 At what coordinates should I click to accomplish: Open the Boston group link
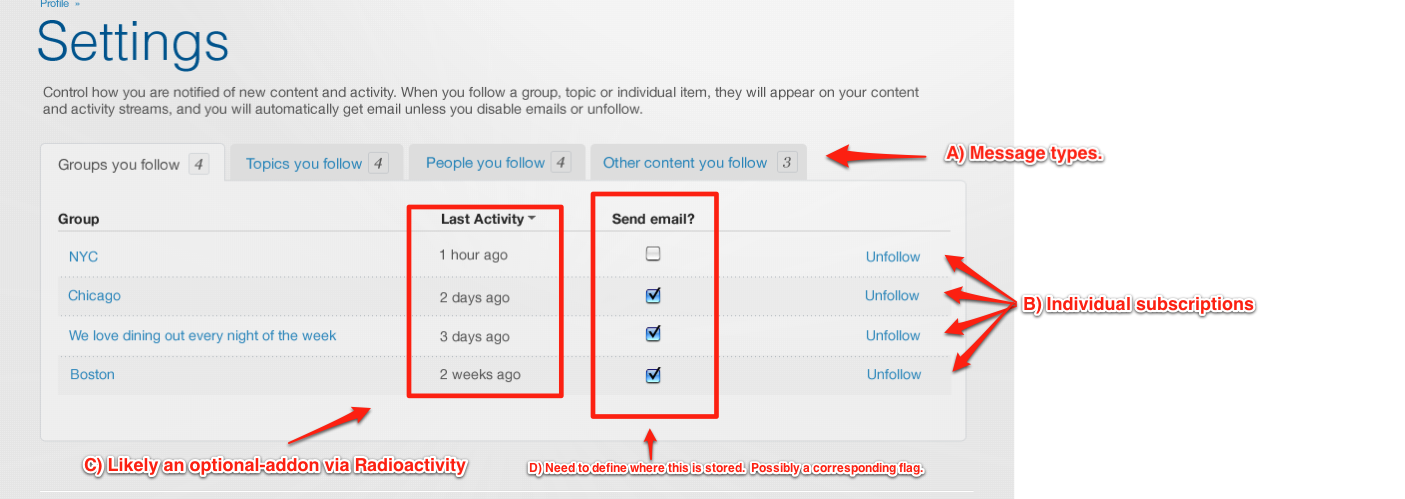92,375
